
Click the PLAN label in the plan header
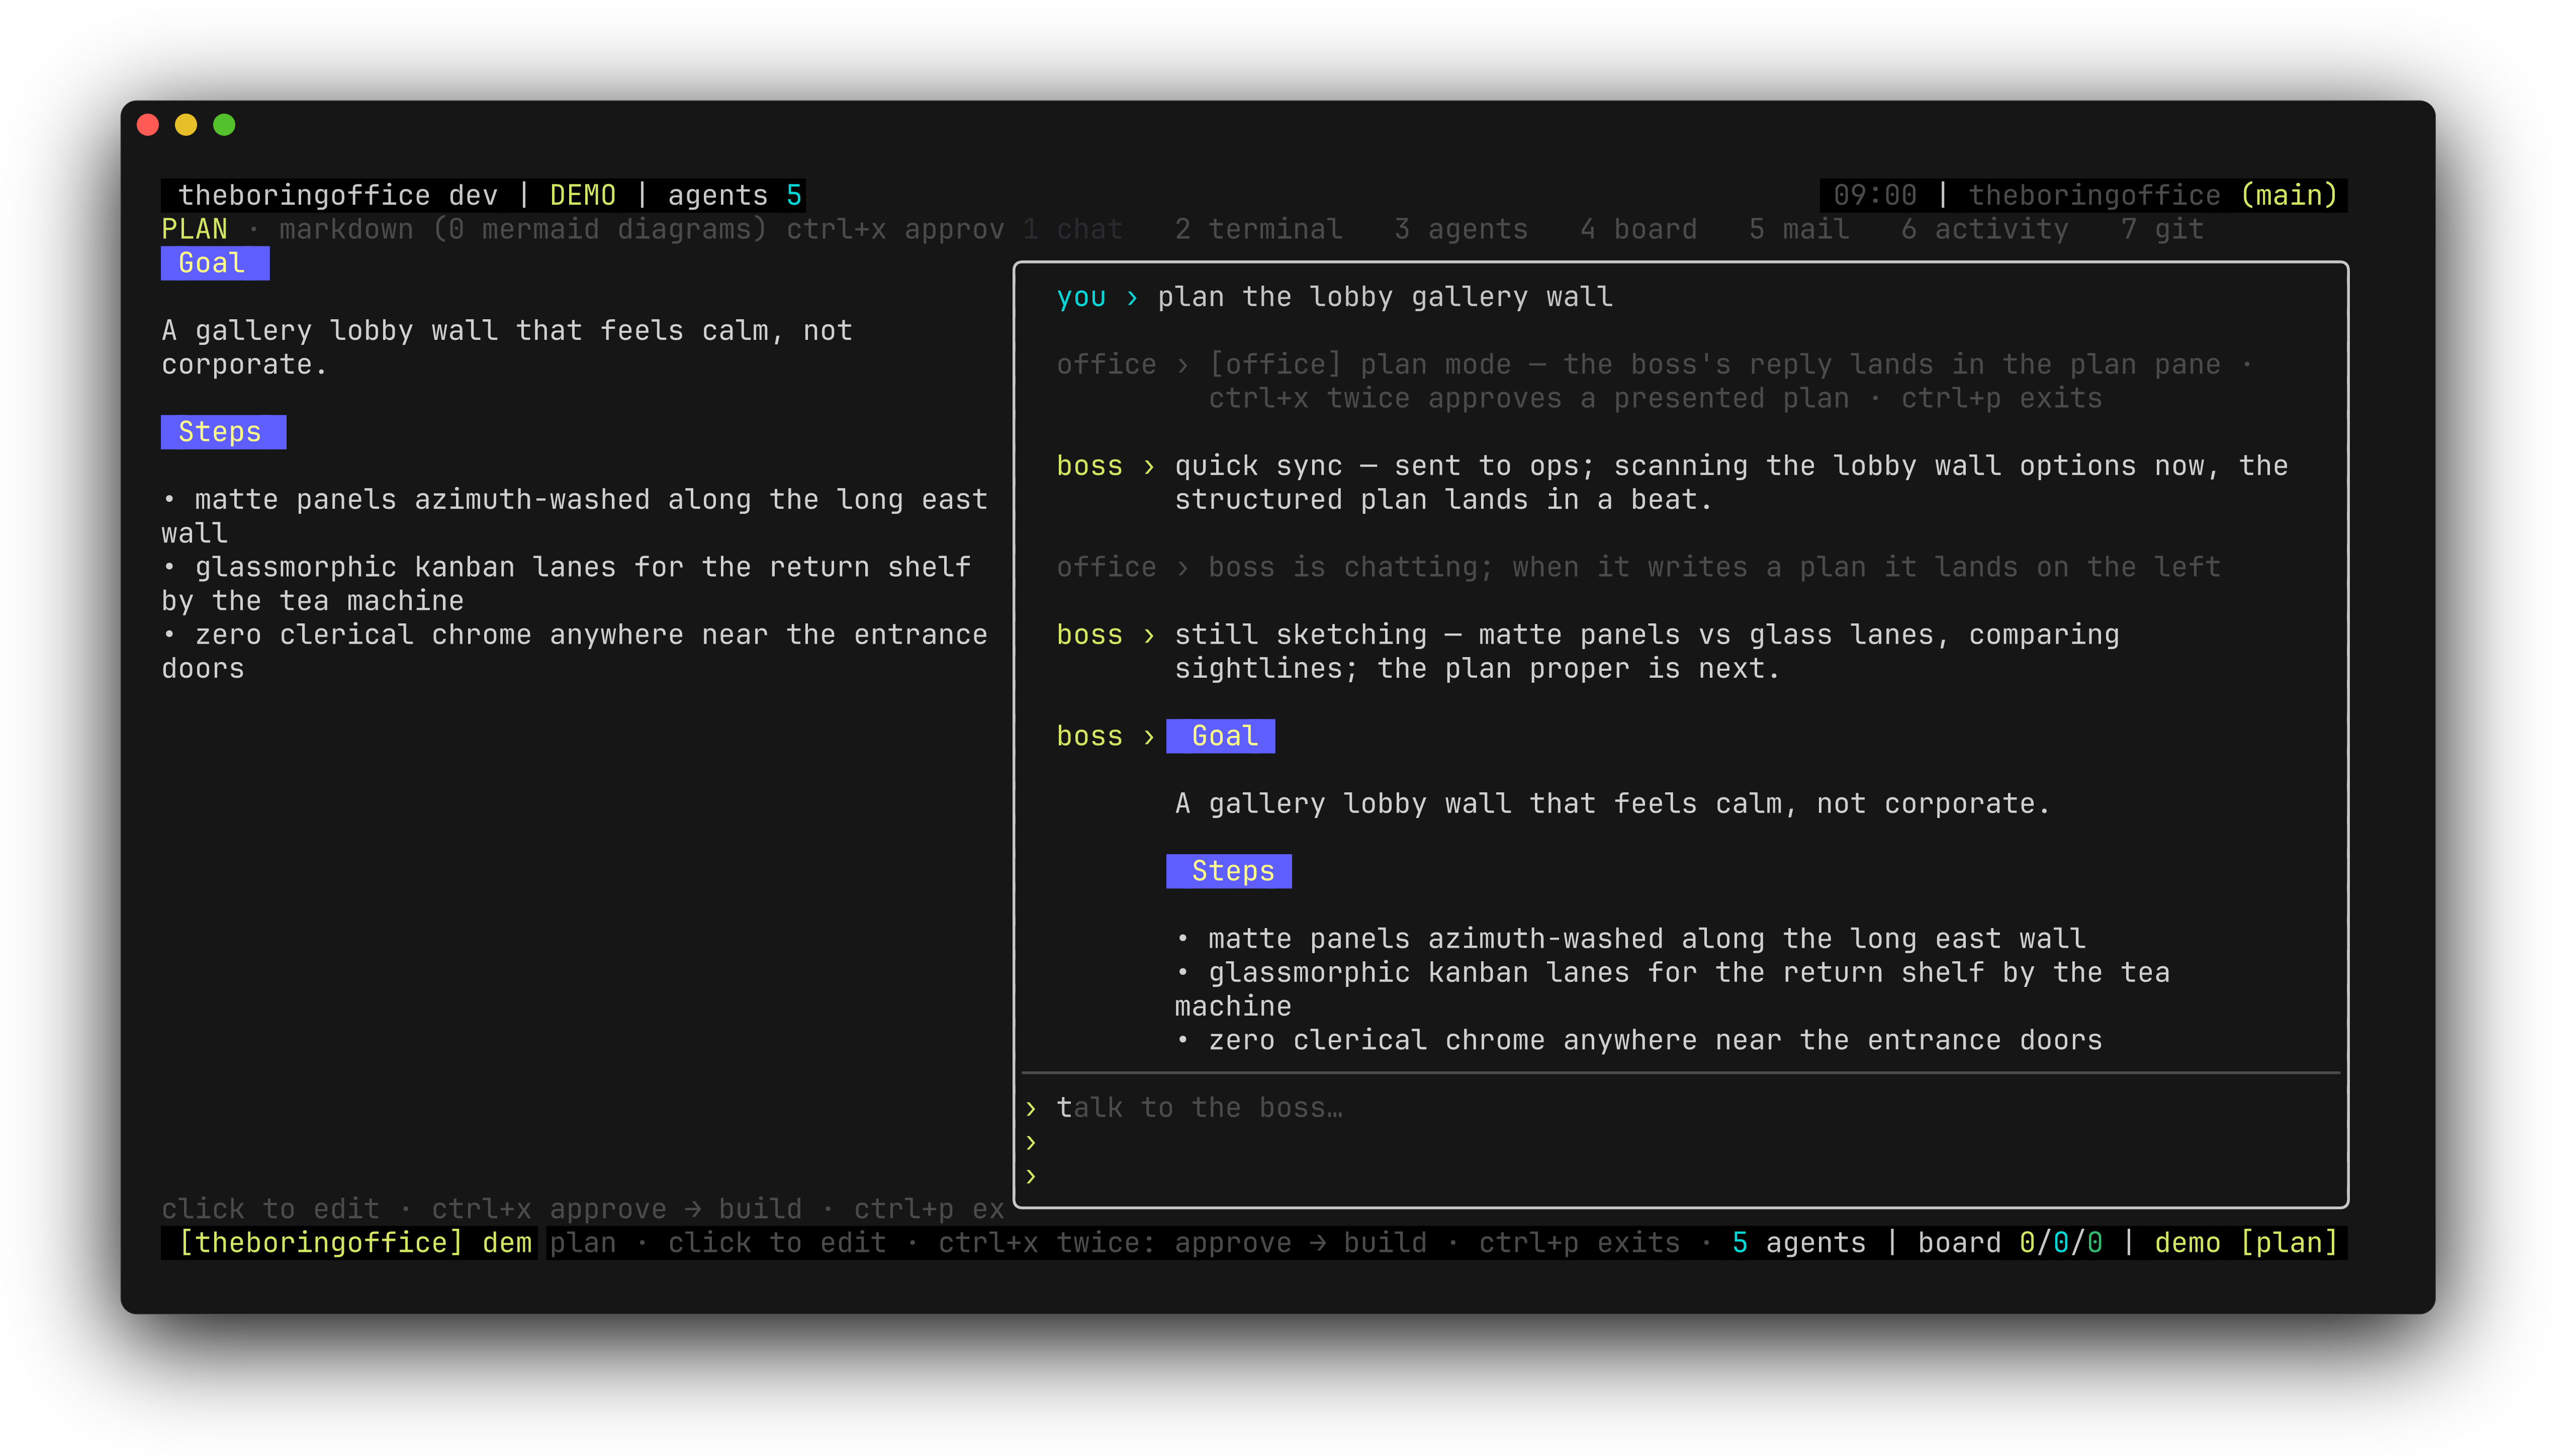[x=194, y=229]
